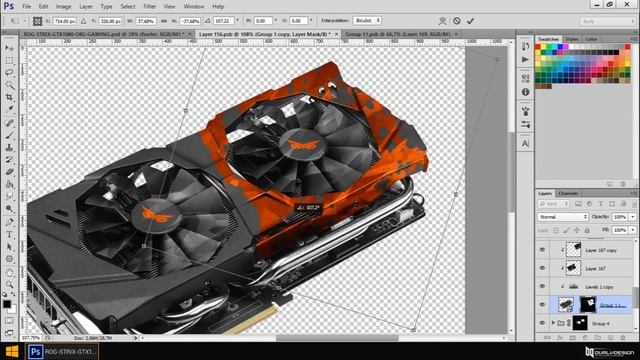Open the Fill dropdown arrow
The height and width of the screenshot is (360, 640).
633,230
